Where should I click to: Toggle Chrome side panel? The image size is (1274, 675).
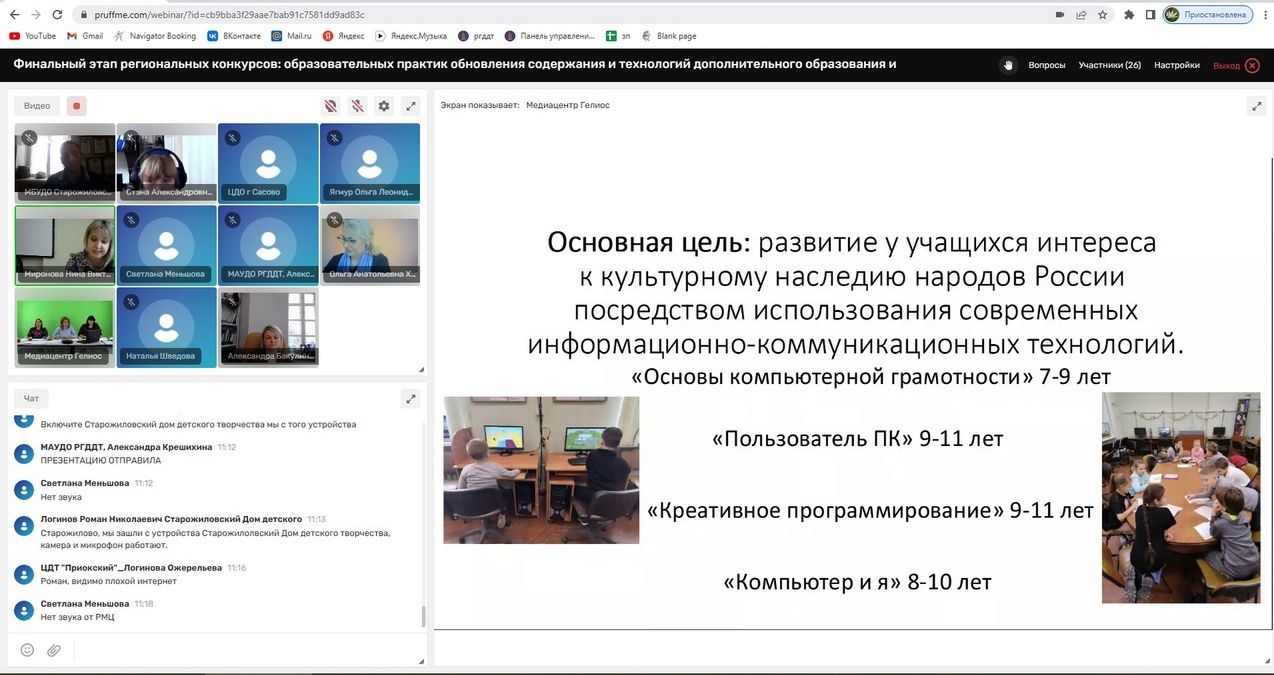click(1150, 15)
